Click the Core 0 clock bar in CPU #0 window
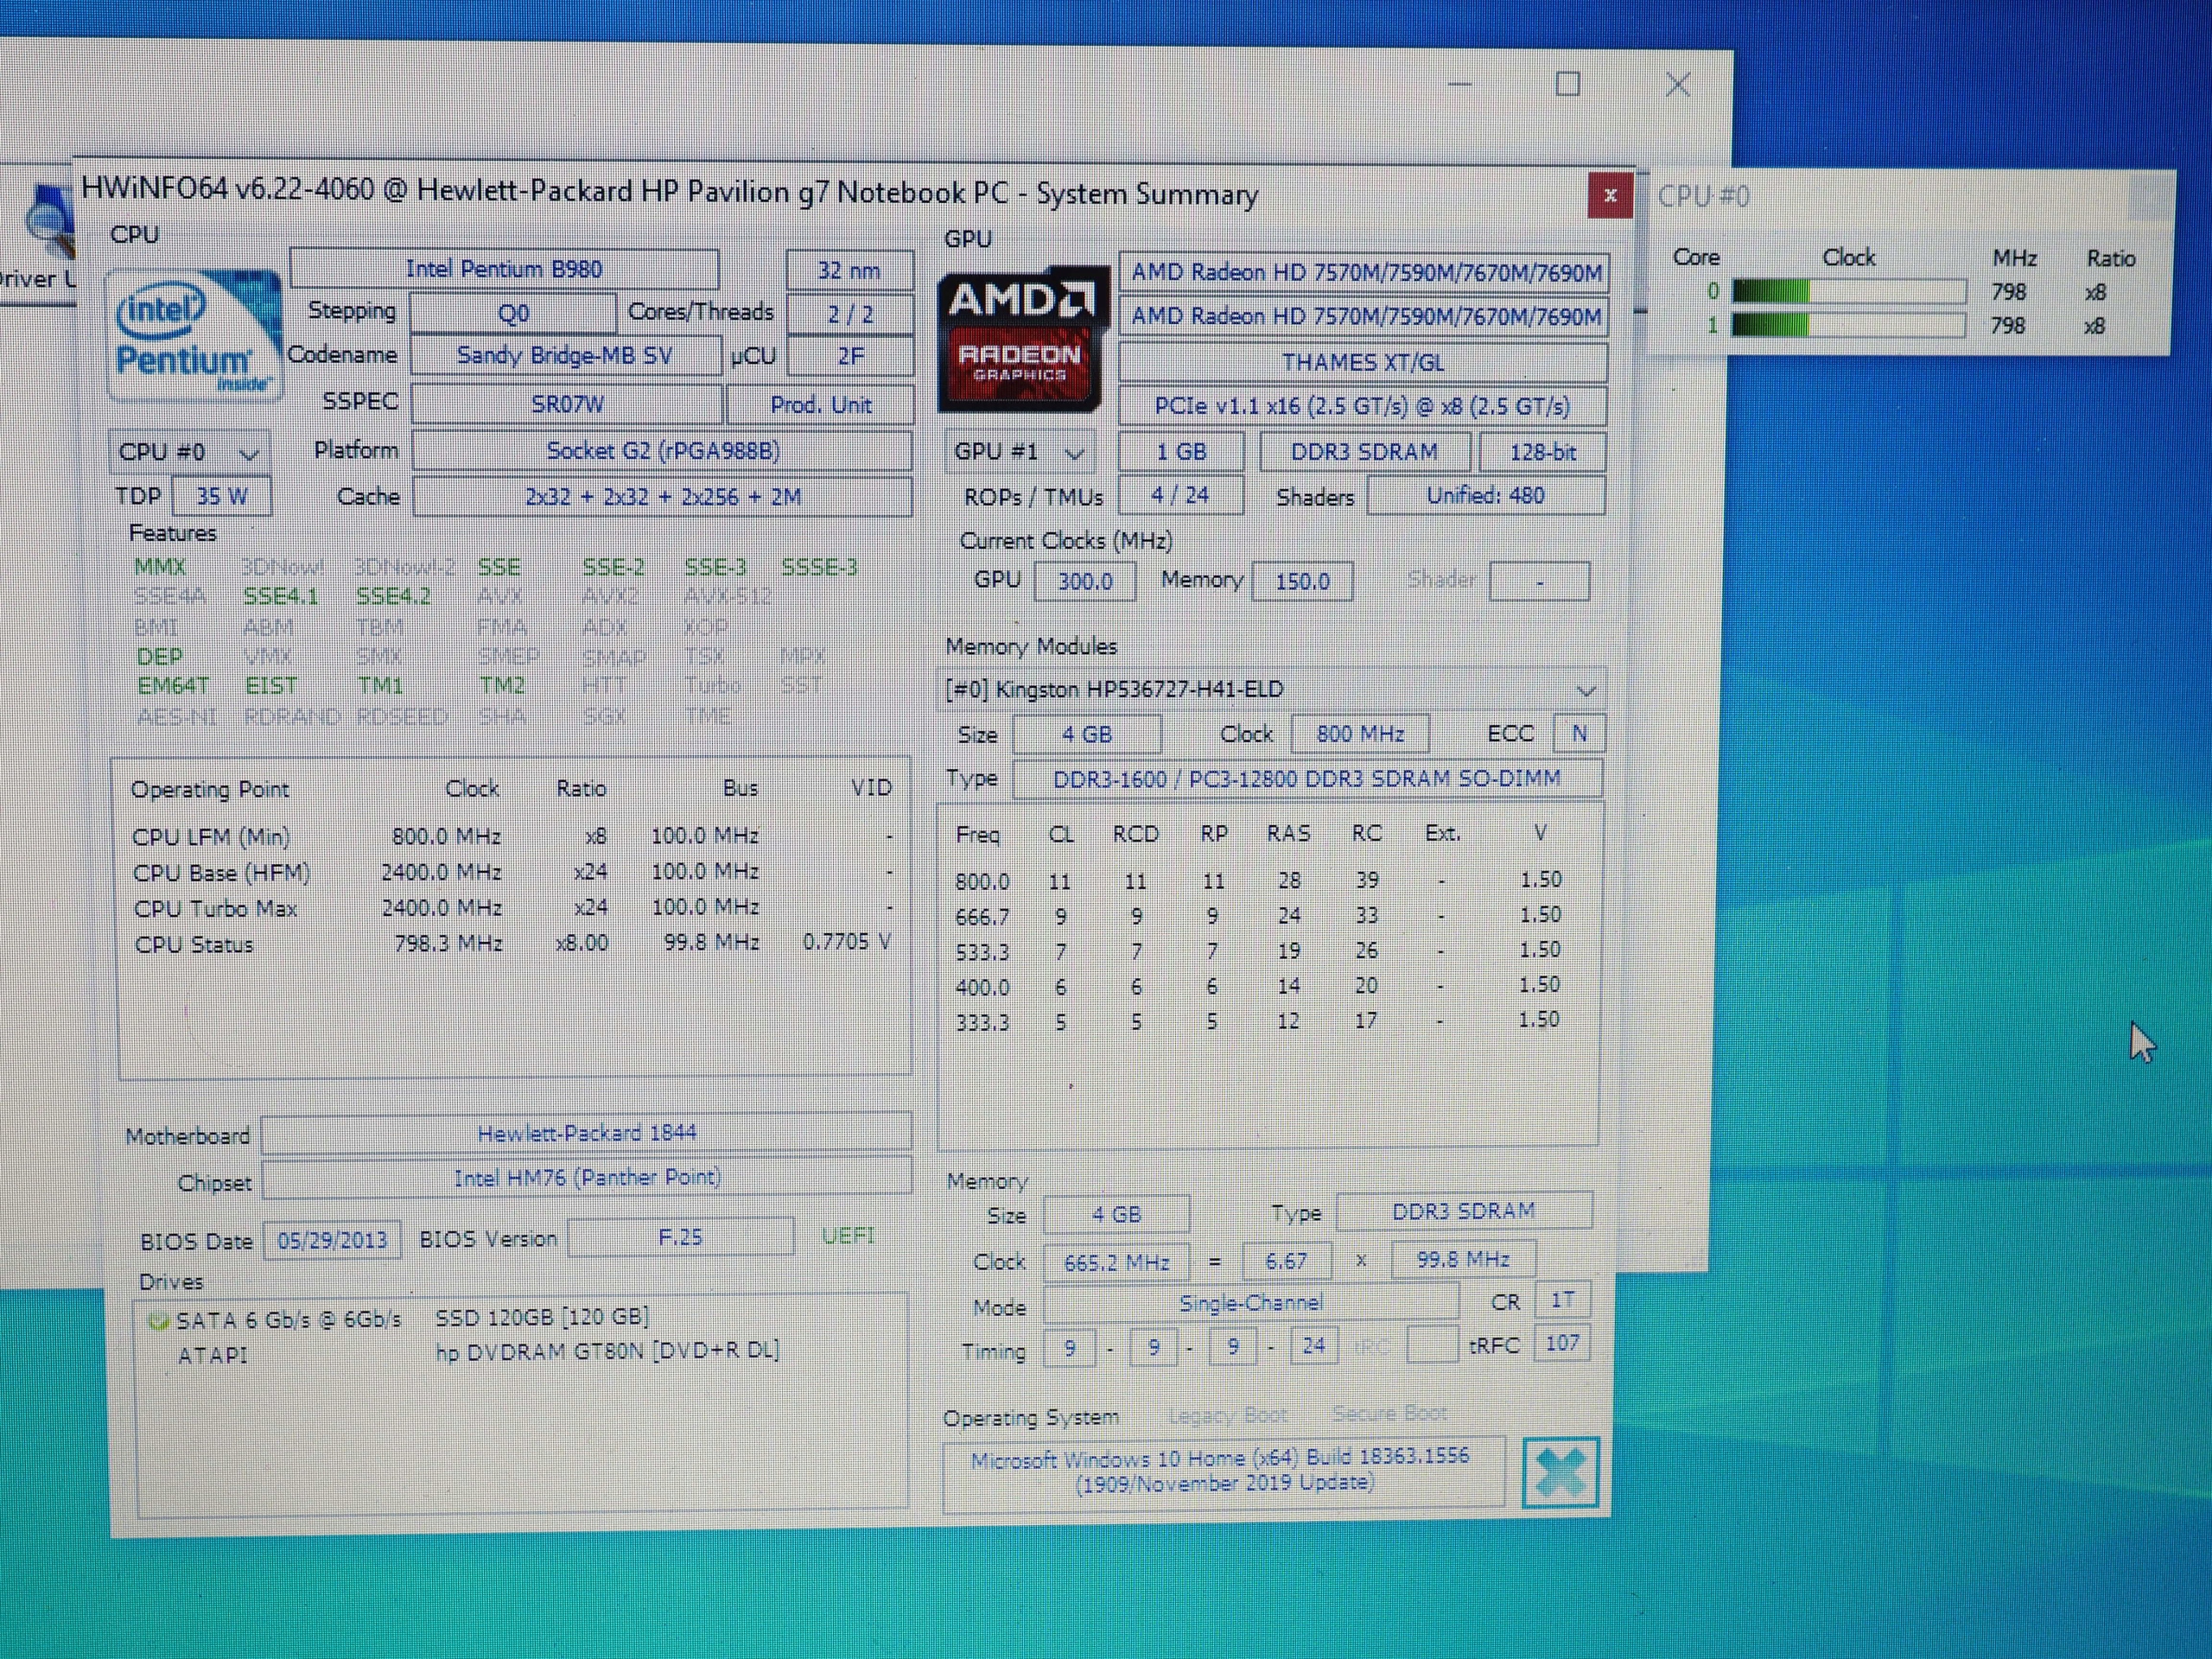Screen dimensions: 2212x1659 (1849, 292)
